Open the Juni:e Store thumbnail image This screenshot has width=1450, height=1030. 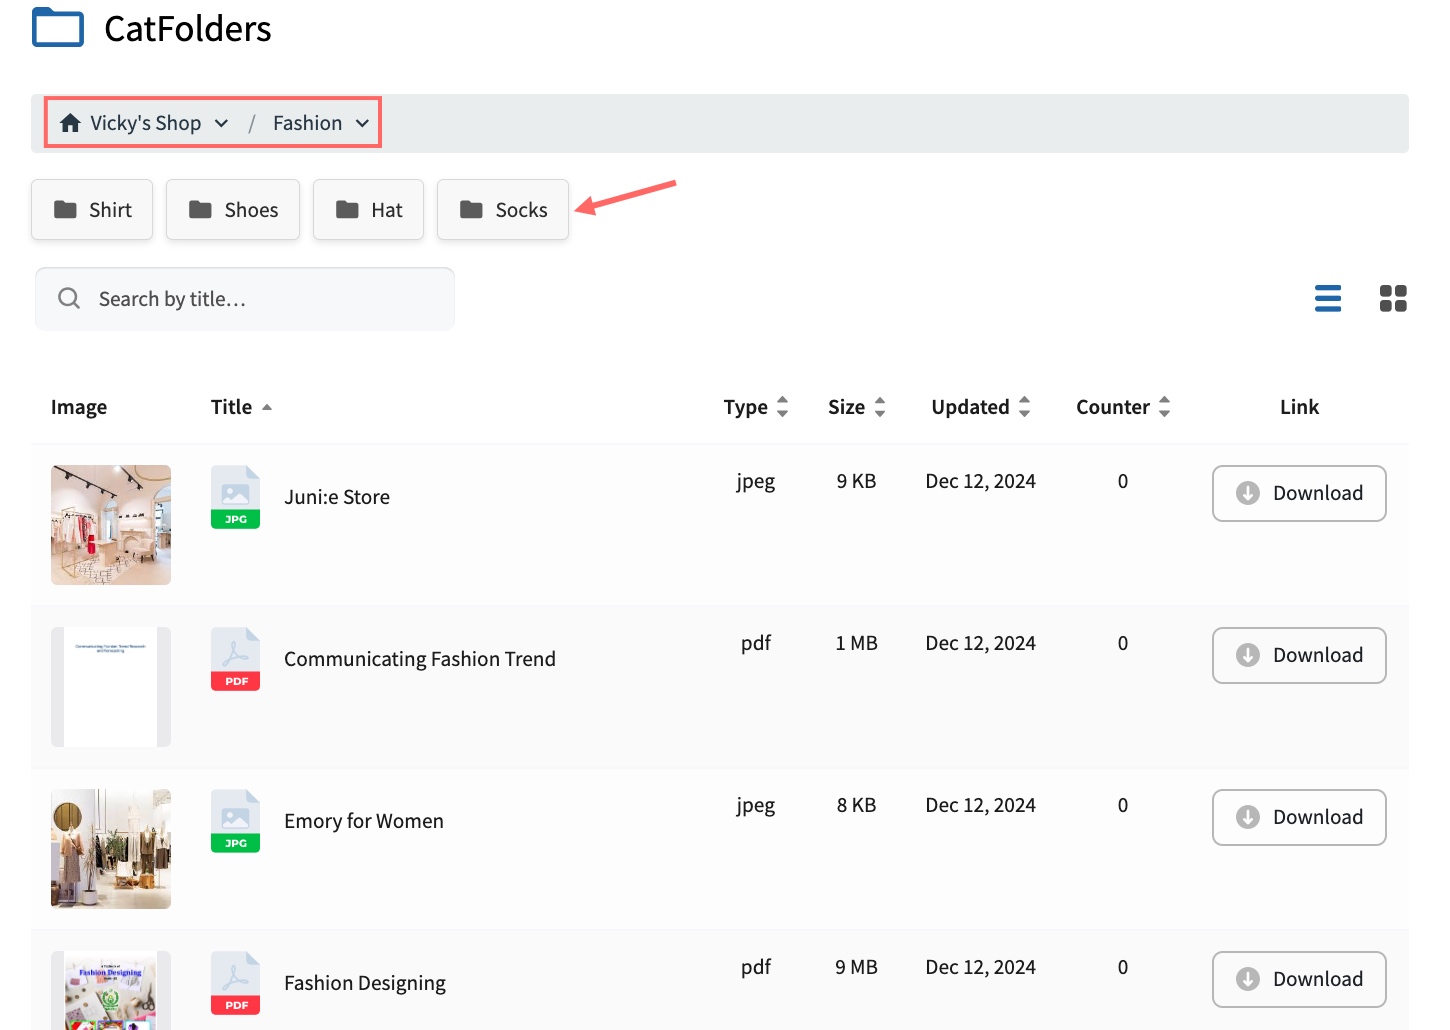click(x=111, y=525)
